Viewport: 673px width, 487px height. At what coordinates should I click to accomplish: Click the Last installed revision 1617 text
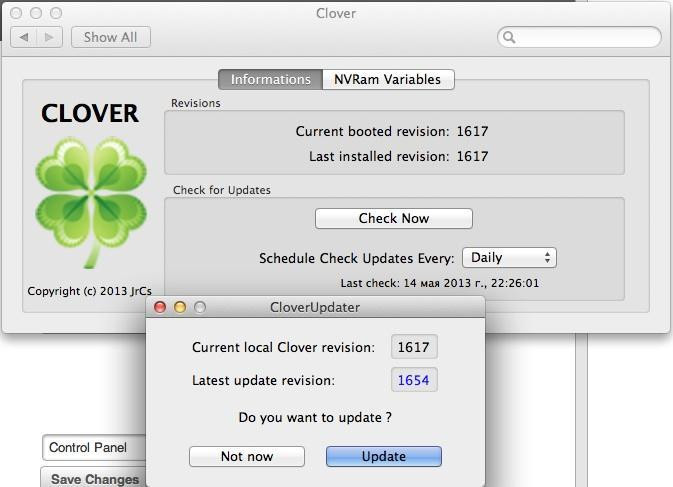point(399,156)
